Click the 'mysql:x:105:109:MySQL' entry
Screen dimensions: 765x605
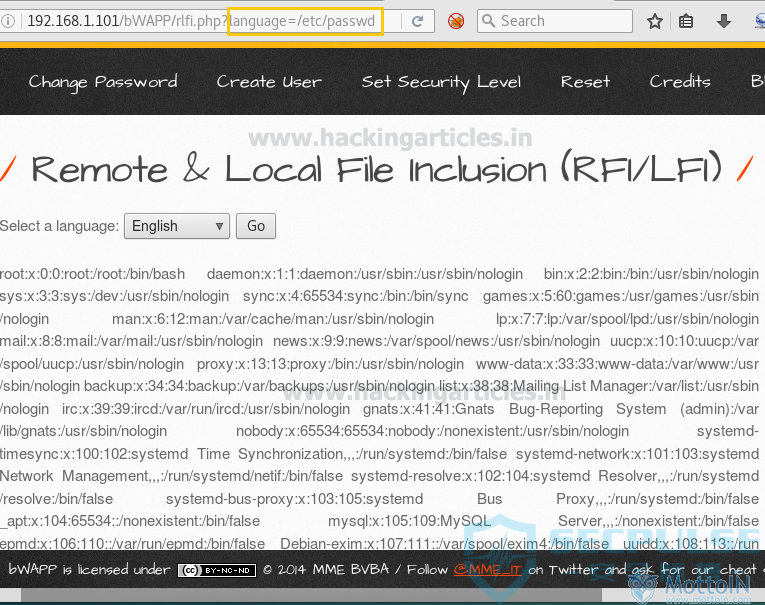[409, 521]
